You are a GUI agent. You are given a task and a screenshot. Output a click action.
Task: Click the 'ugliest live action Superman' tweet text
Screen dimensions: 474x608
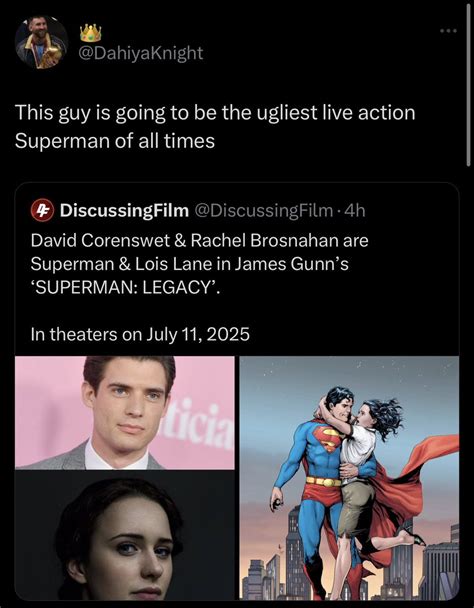pyautogui.click(x=215, y=126)
